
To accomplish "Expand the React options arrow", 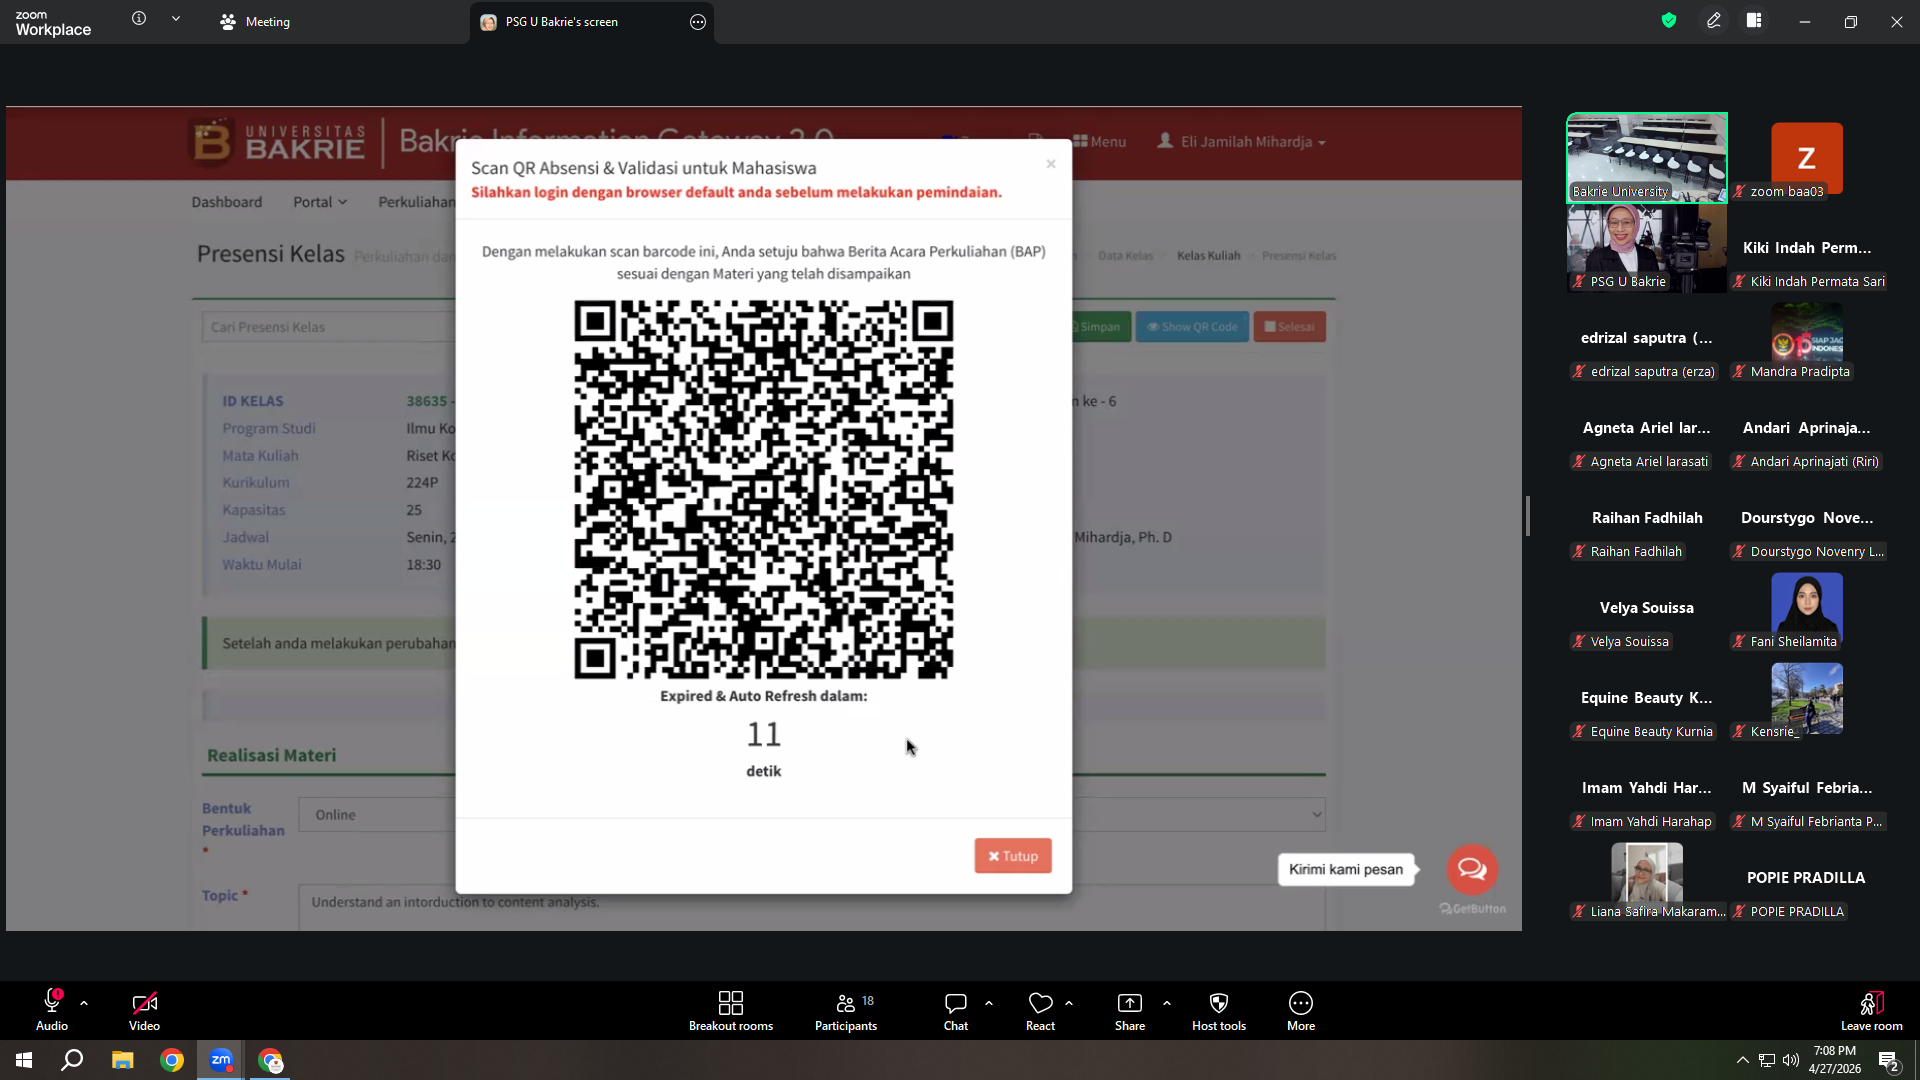I will [x=1069, y=1003].
